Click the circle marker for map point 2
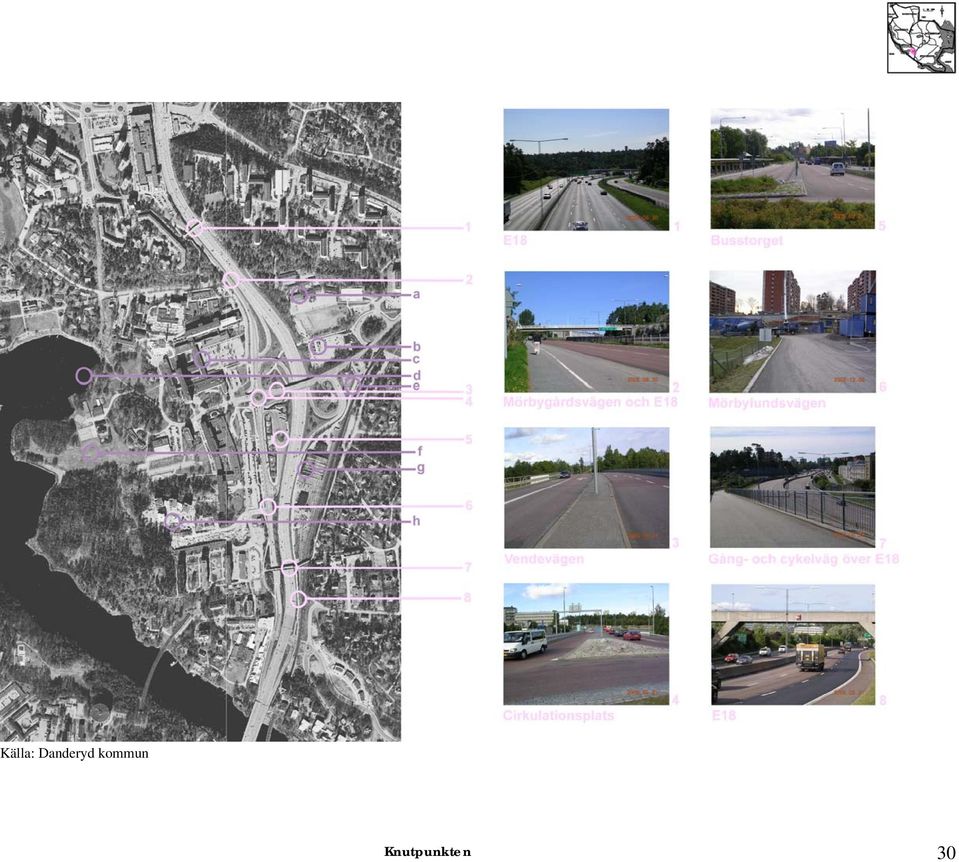 tap(231, 280)
